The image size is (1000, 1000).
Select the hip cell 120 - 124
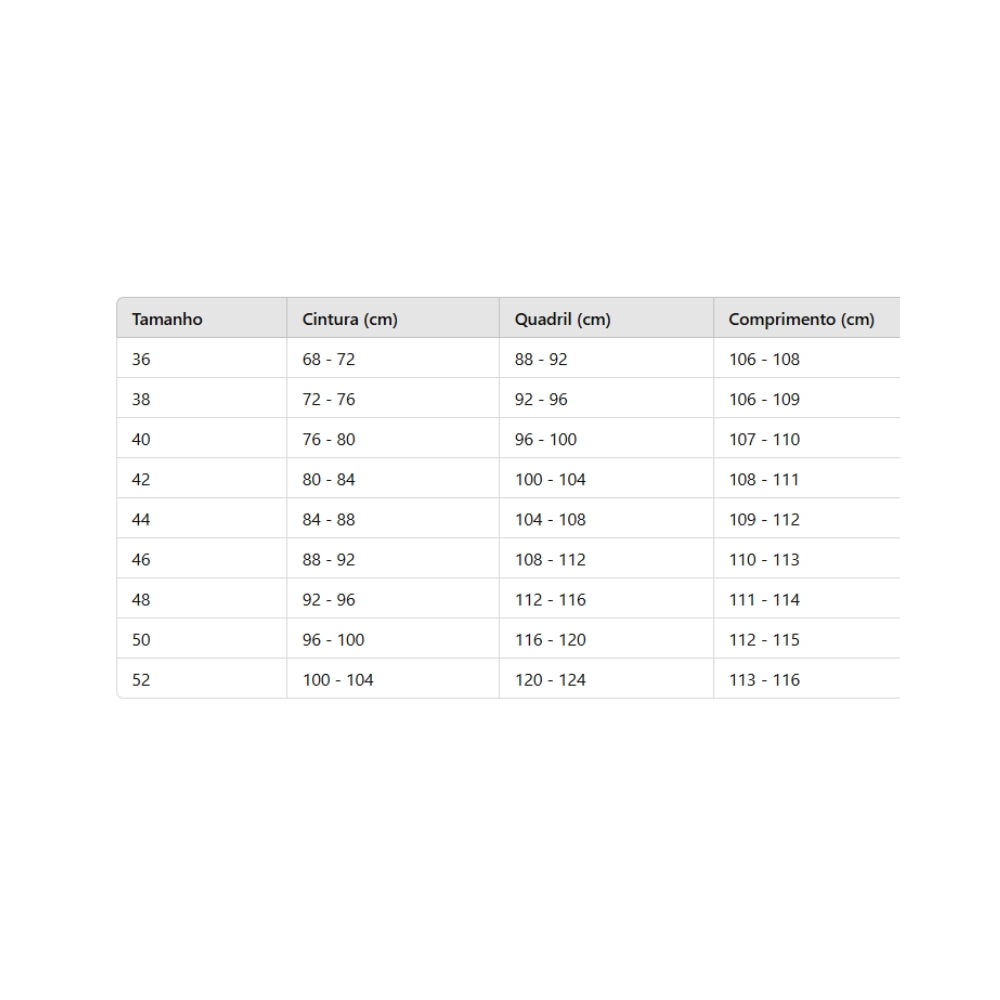pos(550,679)
